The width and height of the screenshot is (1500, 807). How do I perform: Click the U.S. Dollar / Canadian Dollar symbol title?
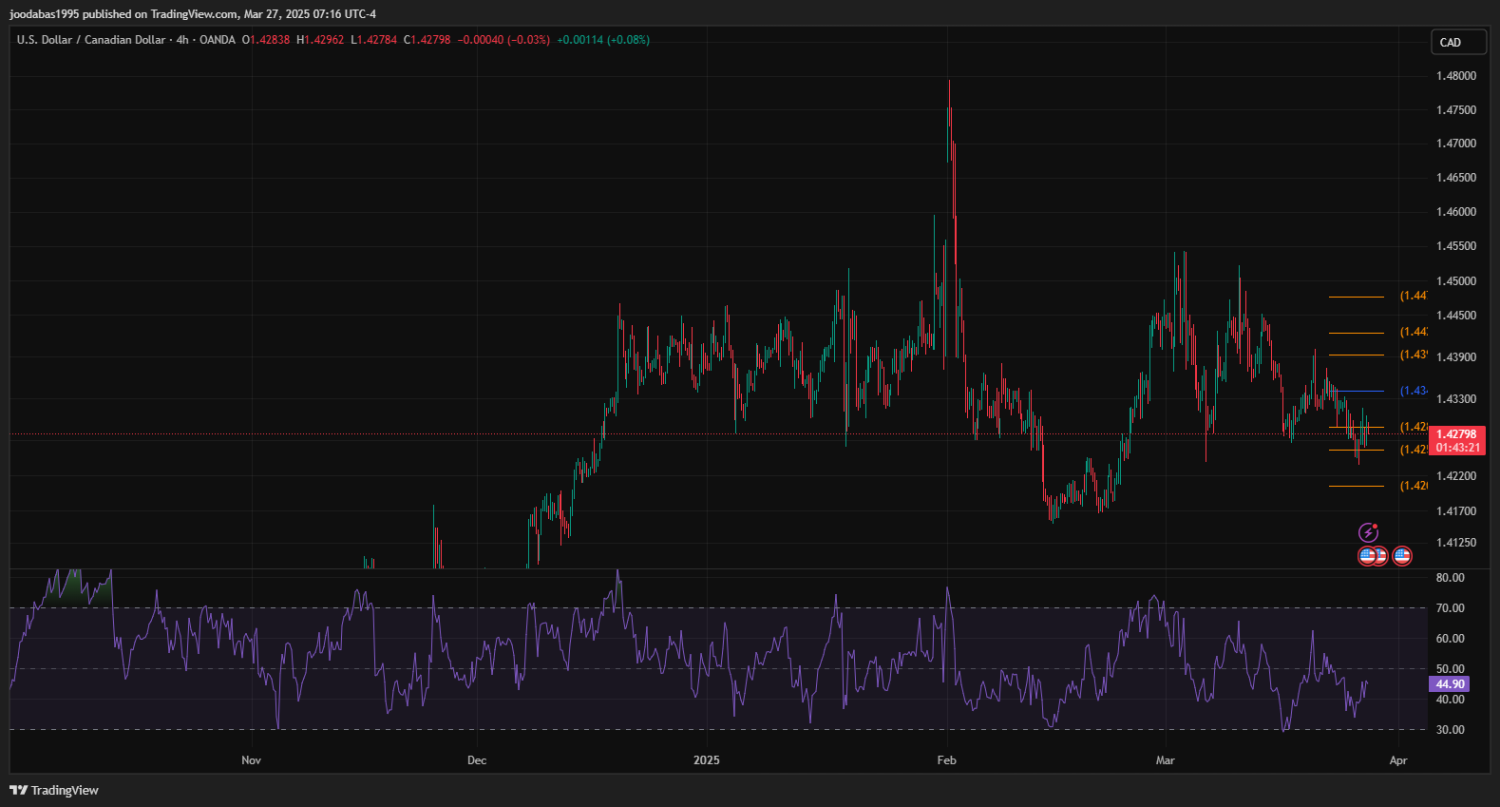[x=92, y=40]
